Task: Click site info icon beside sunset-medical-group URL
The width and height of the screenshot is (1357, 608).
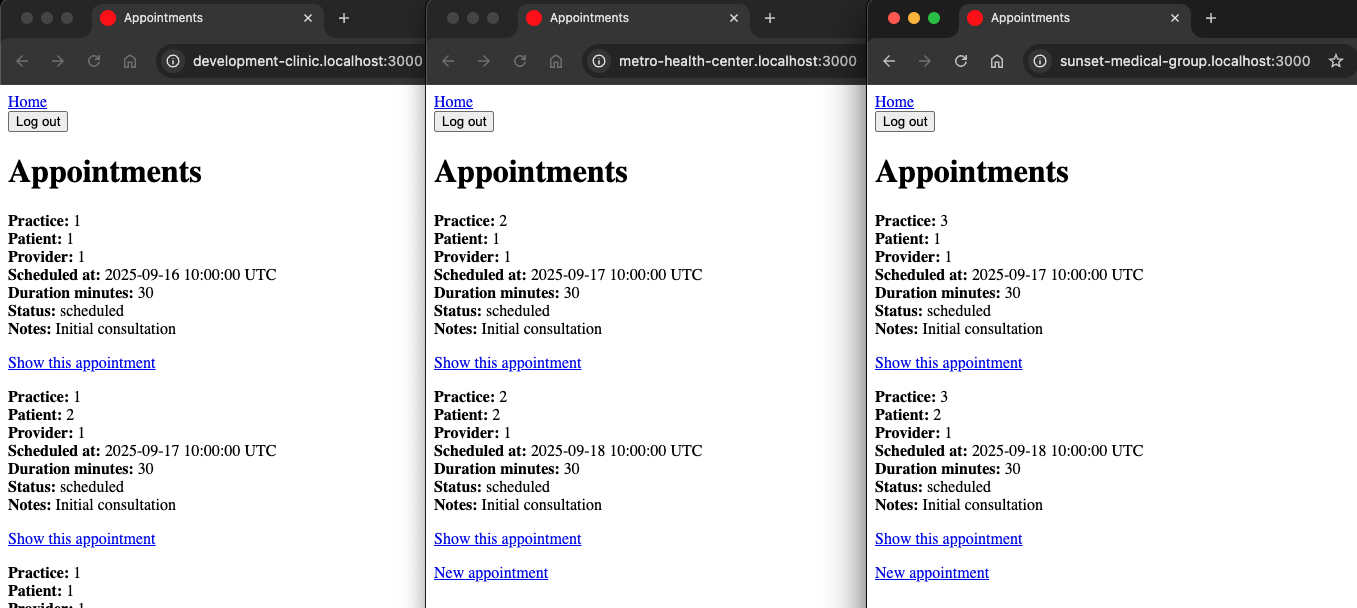Action: click(x=1040, y=61)
